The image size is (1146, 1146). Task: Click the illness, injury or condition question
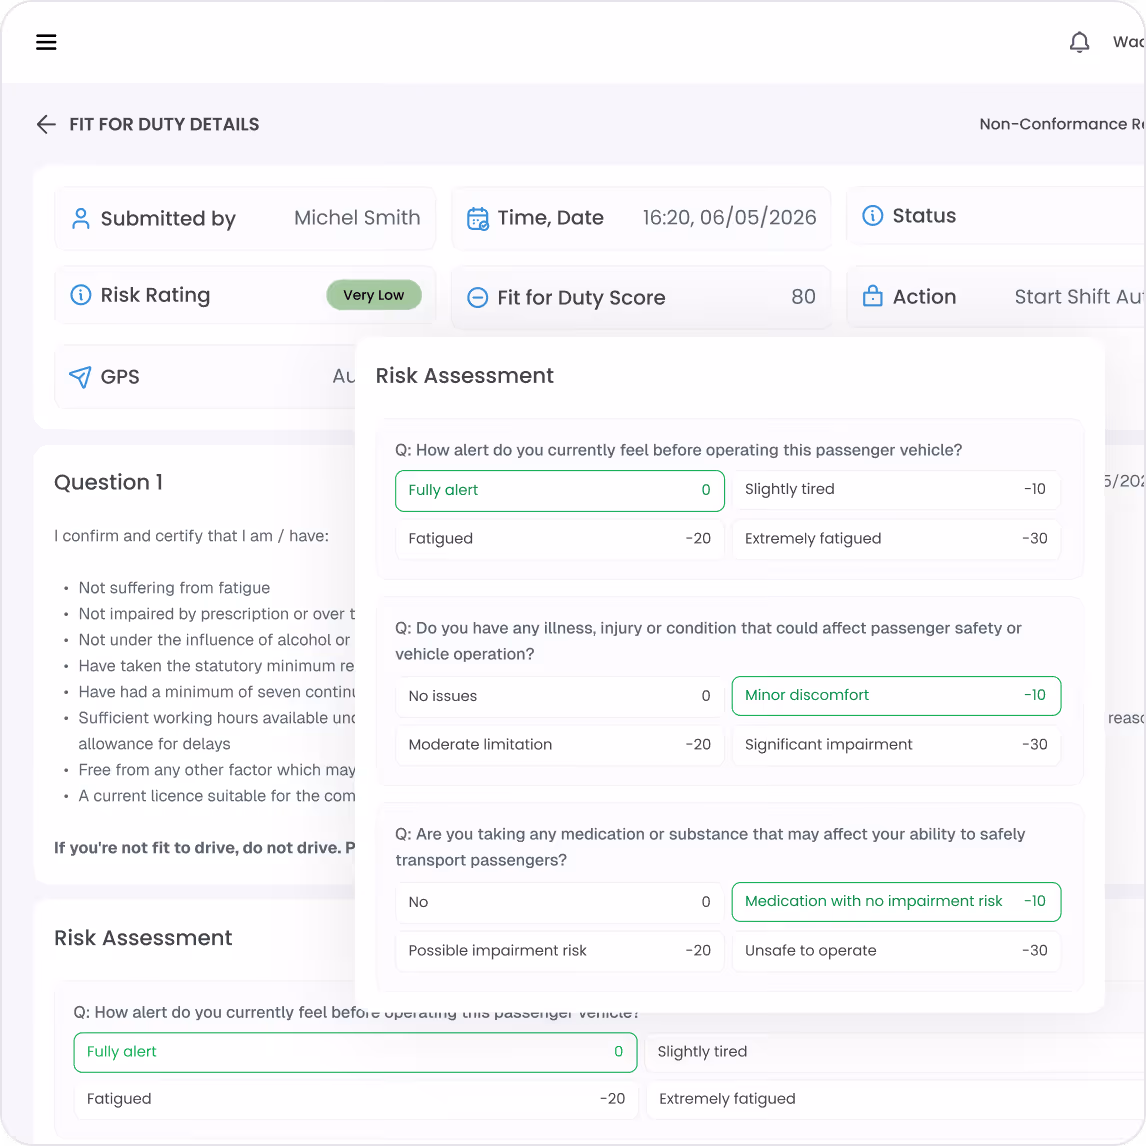pos(708,641)
